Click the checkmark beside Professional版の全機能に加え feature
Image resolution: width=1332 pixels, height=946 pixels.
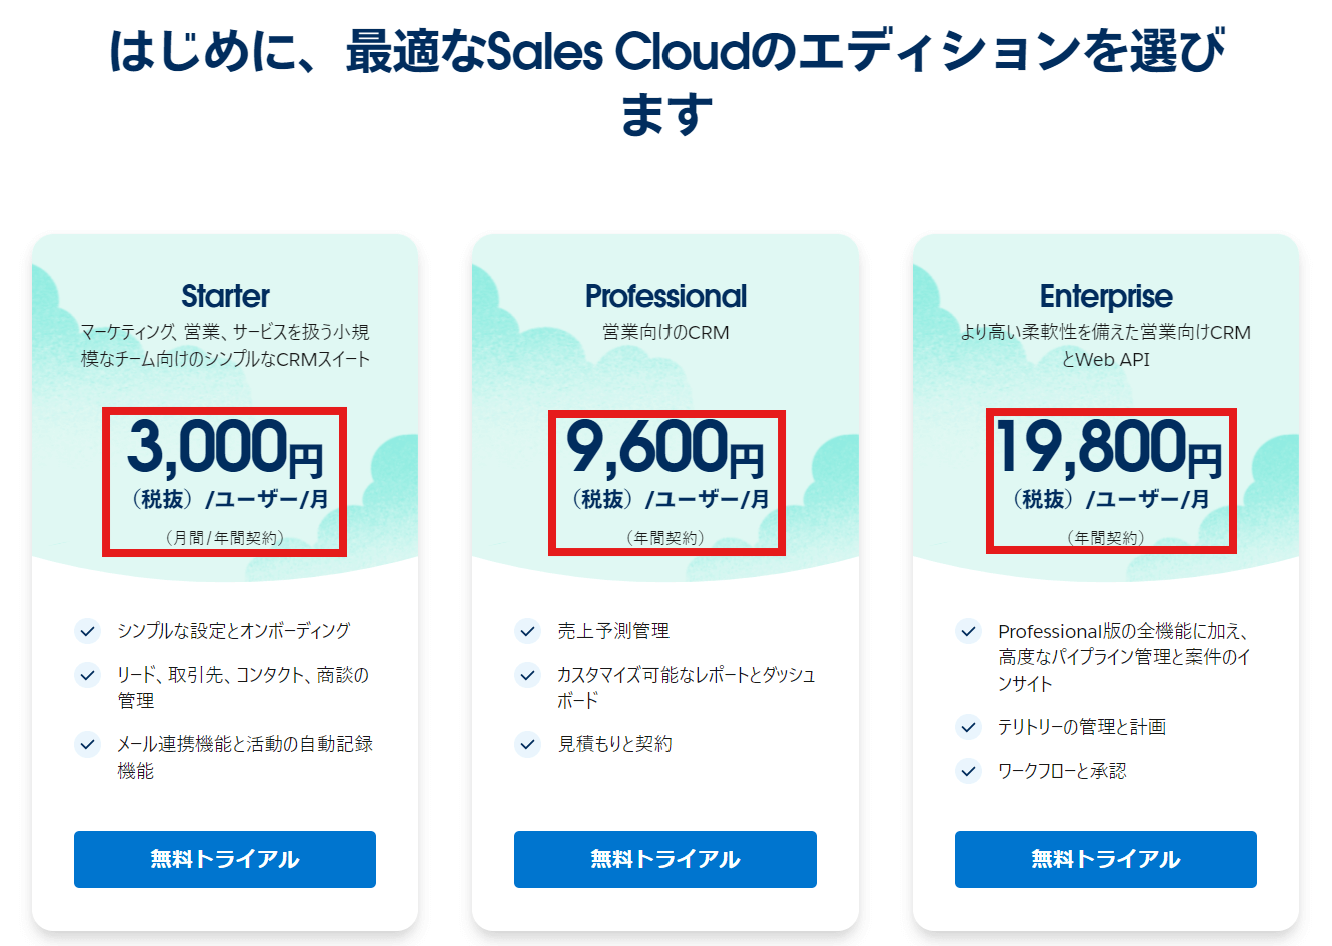967,631
